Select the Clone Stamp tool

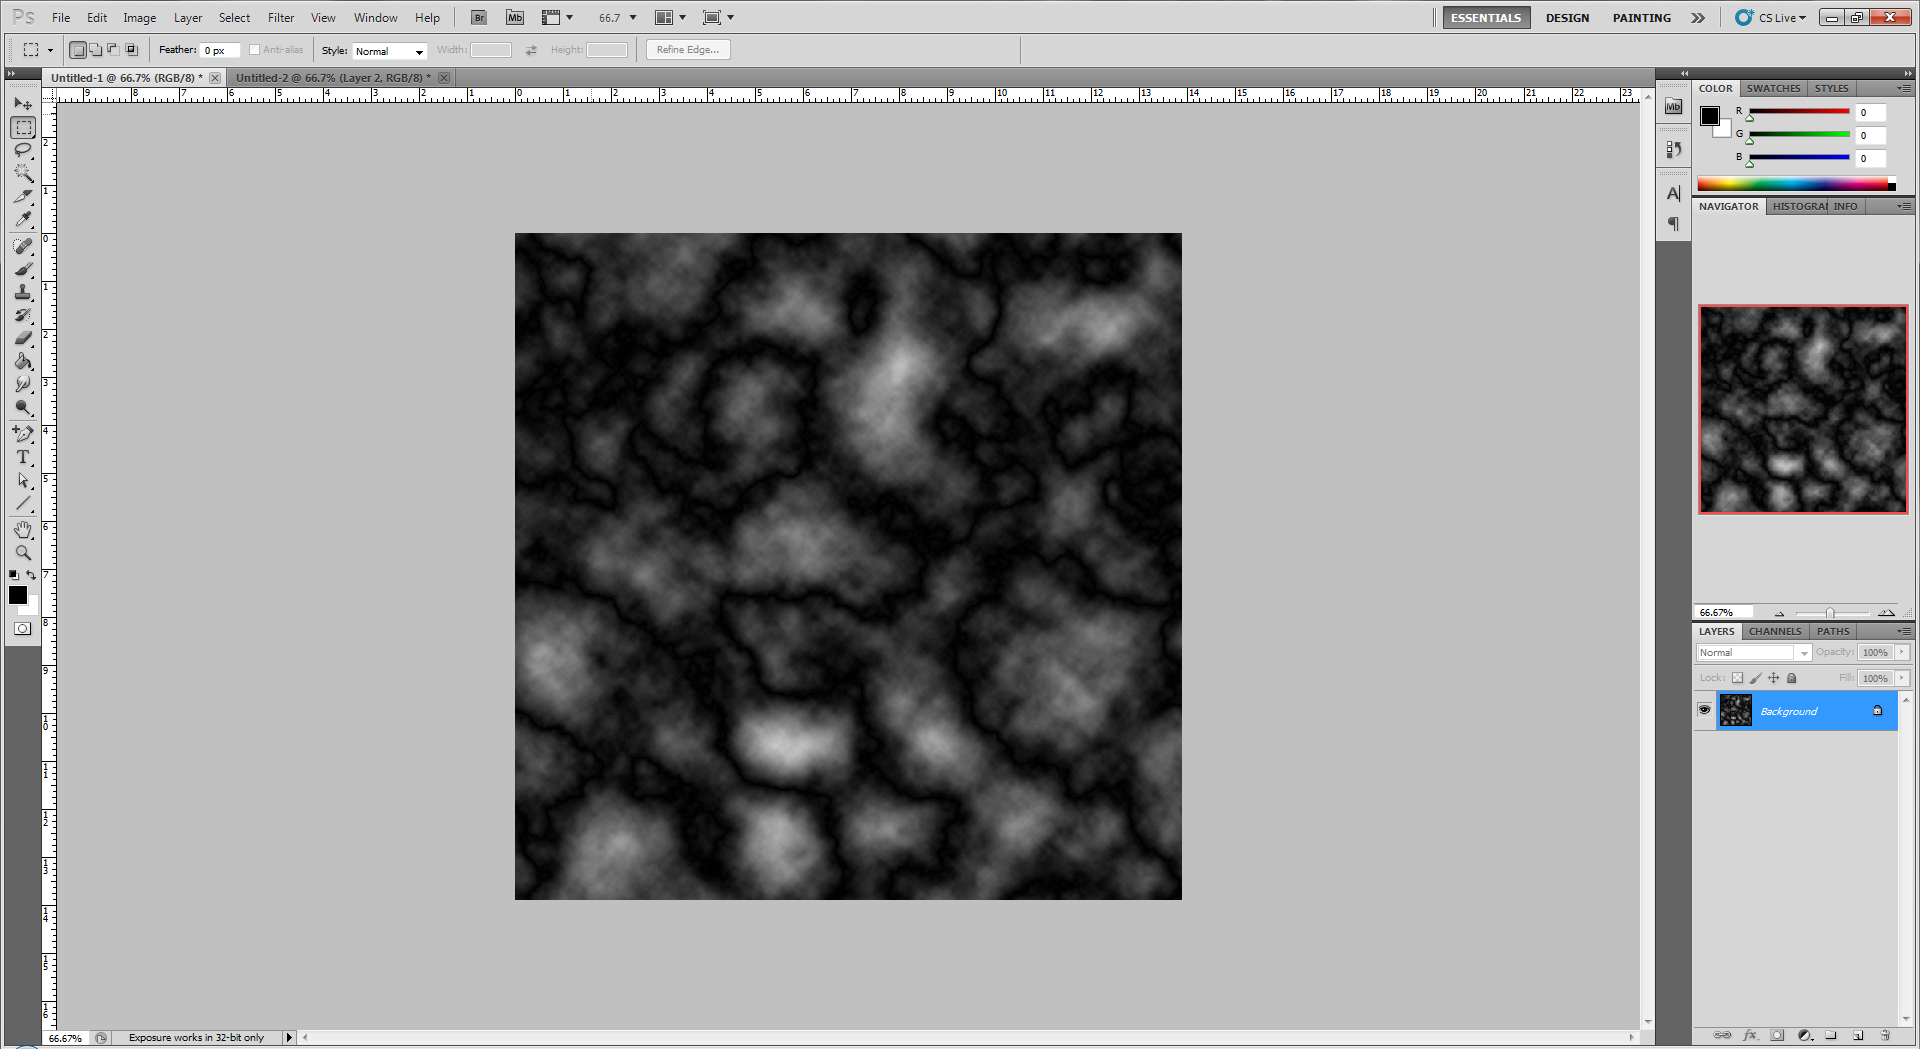point(23,292)
